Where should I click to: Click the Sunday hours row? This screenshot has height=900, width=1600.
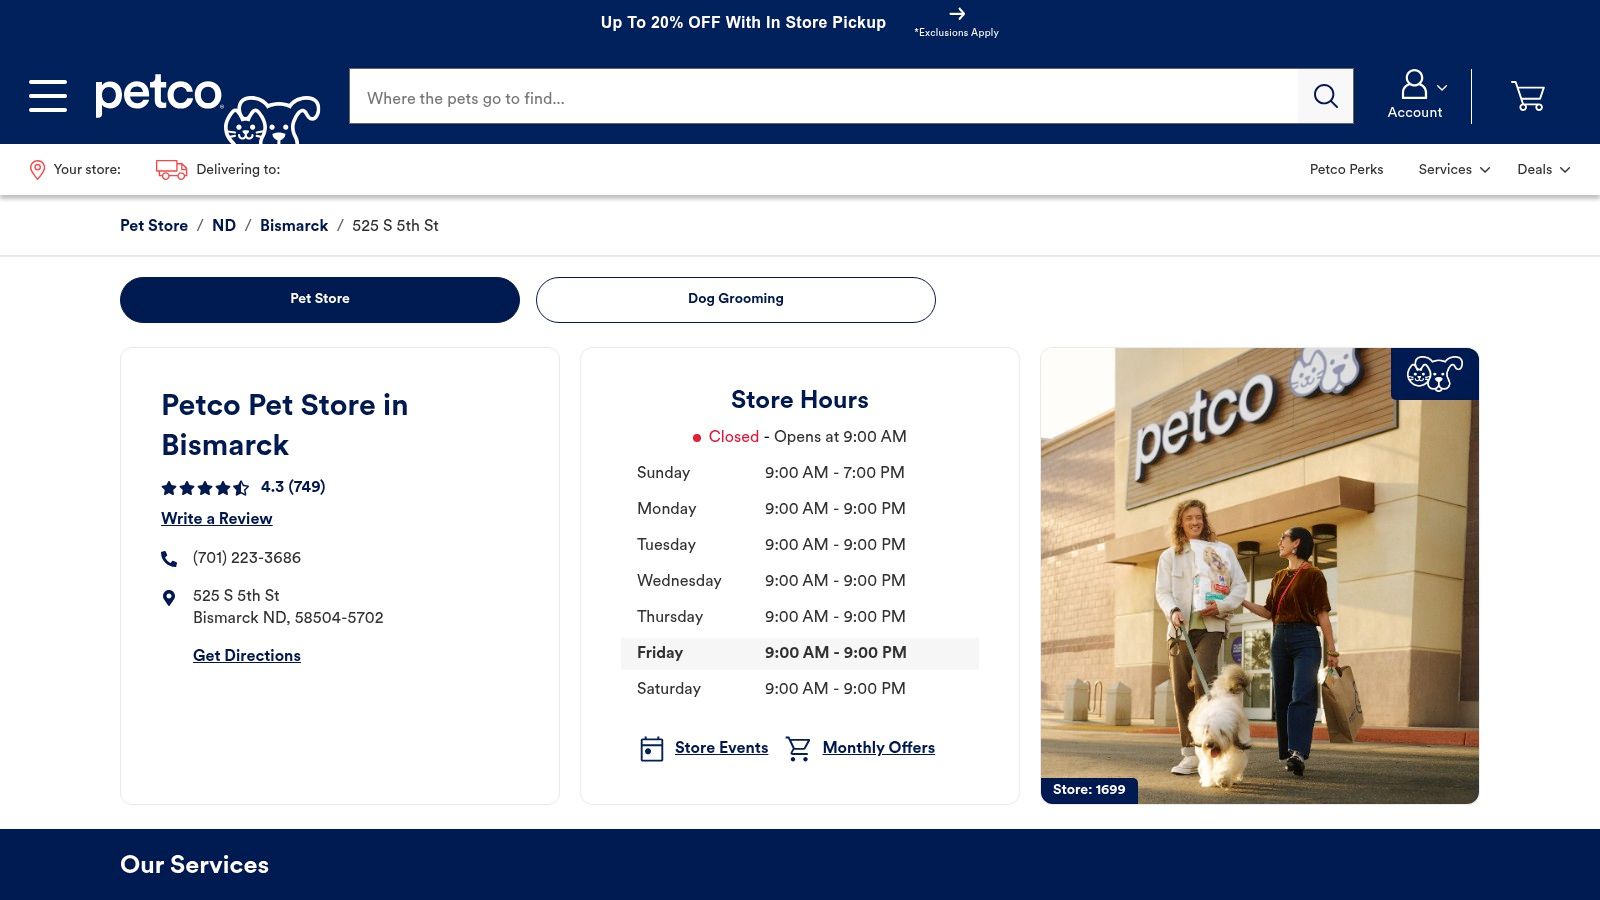(x=800, y=472)
